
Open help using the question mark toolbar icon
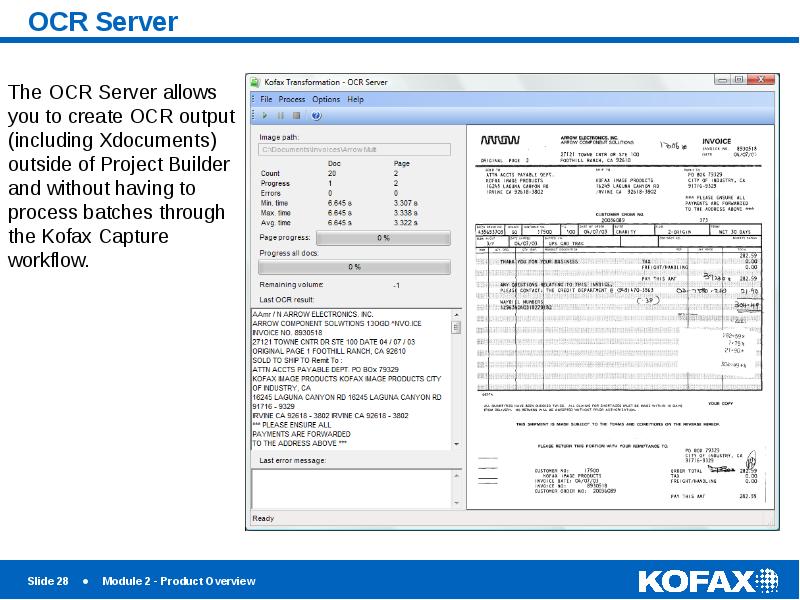tap(315, 114)
